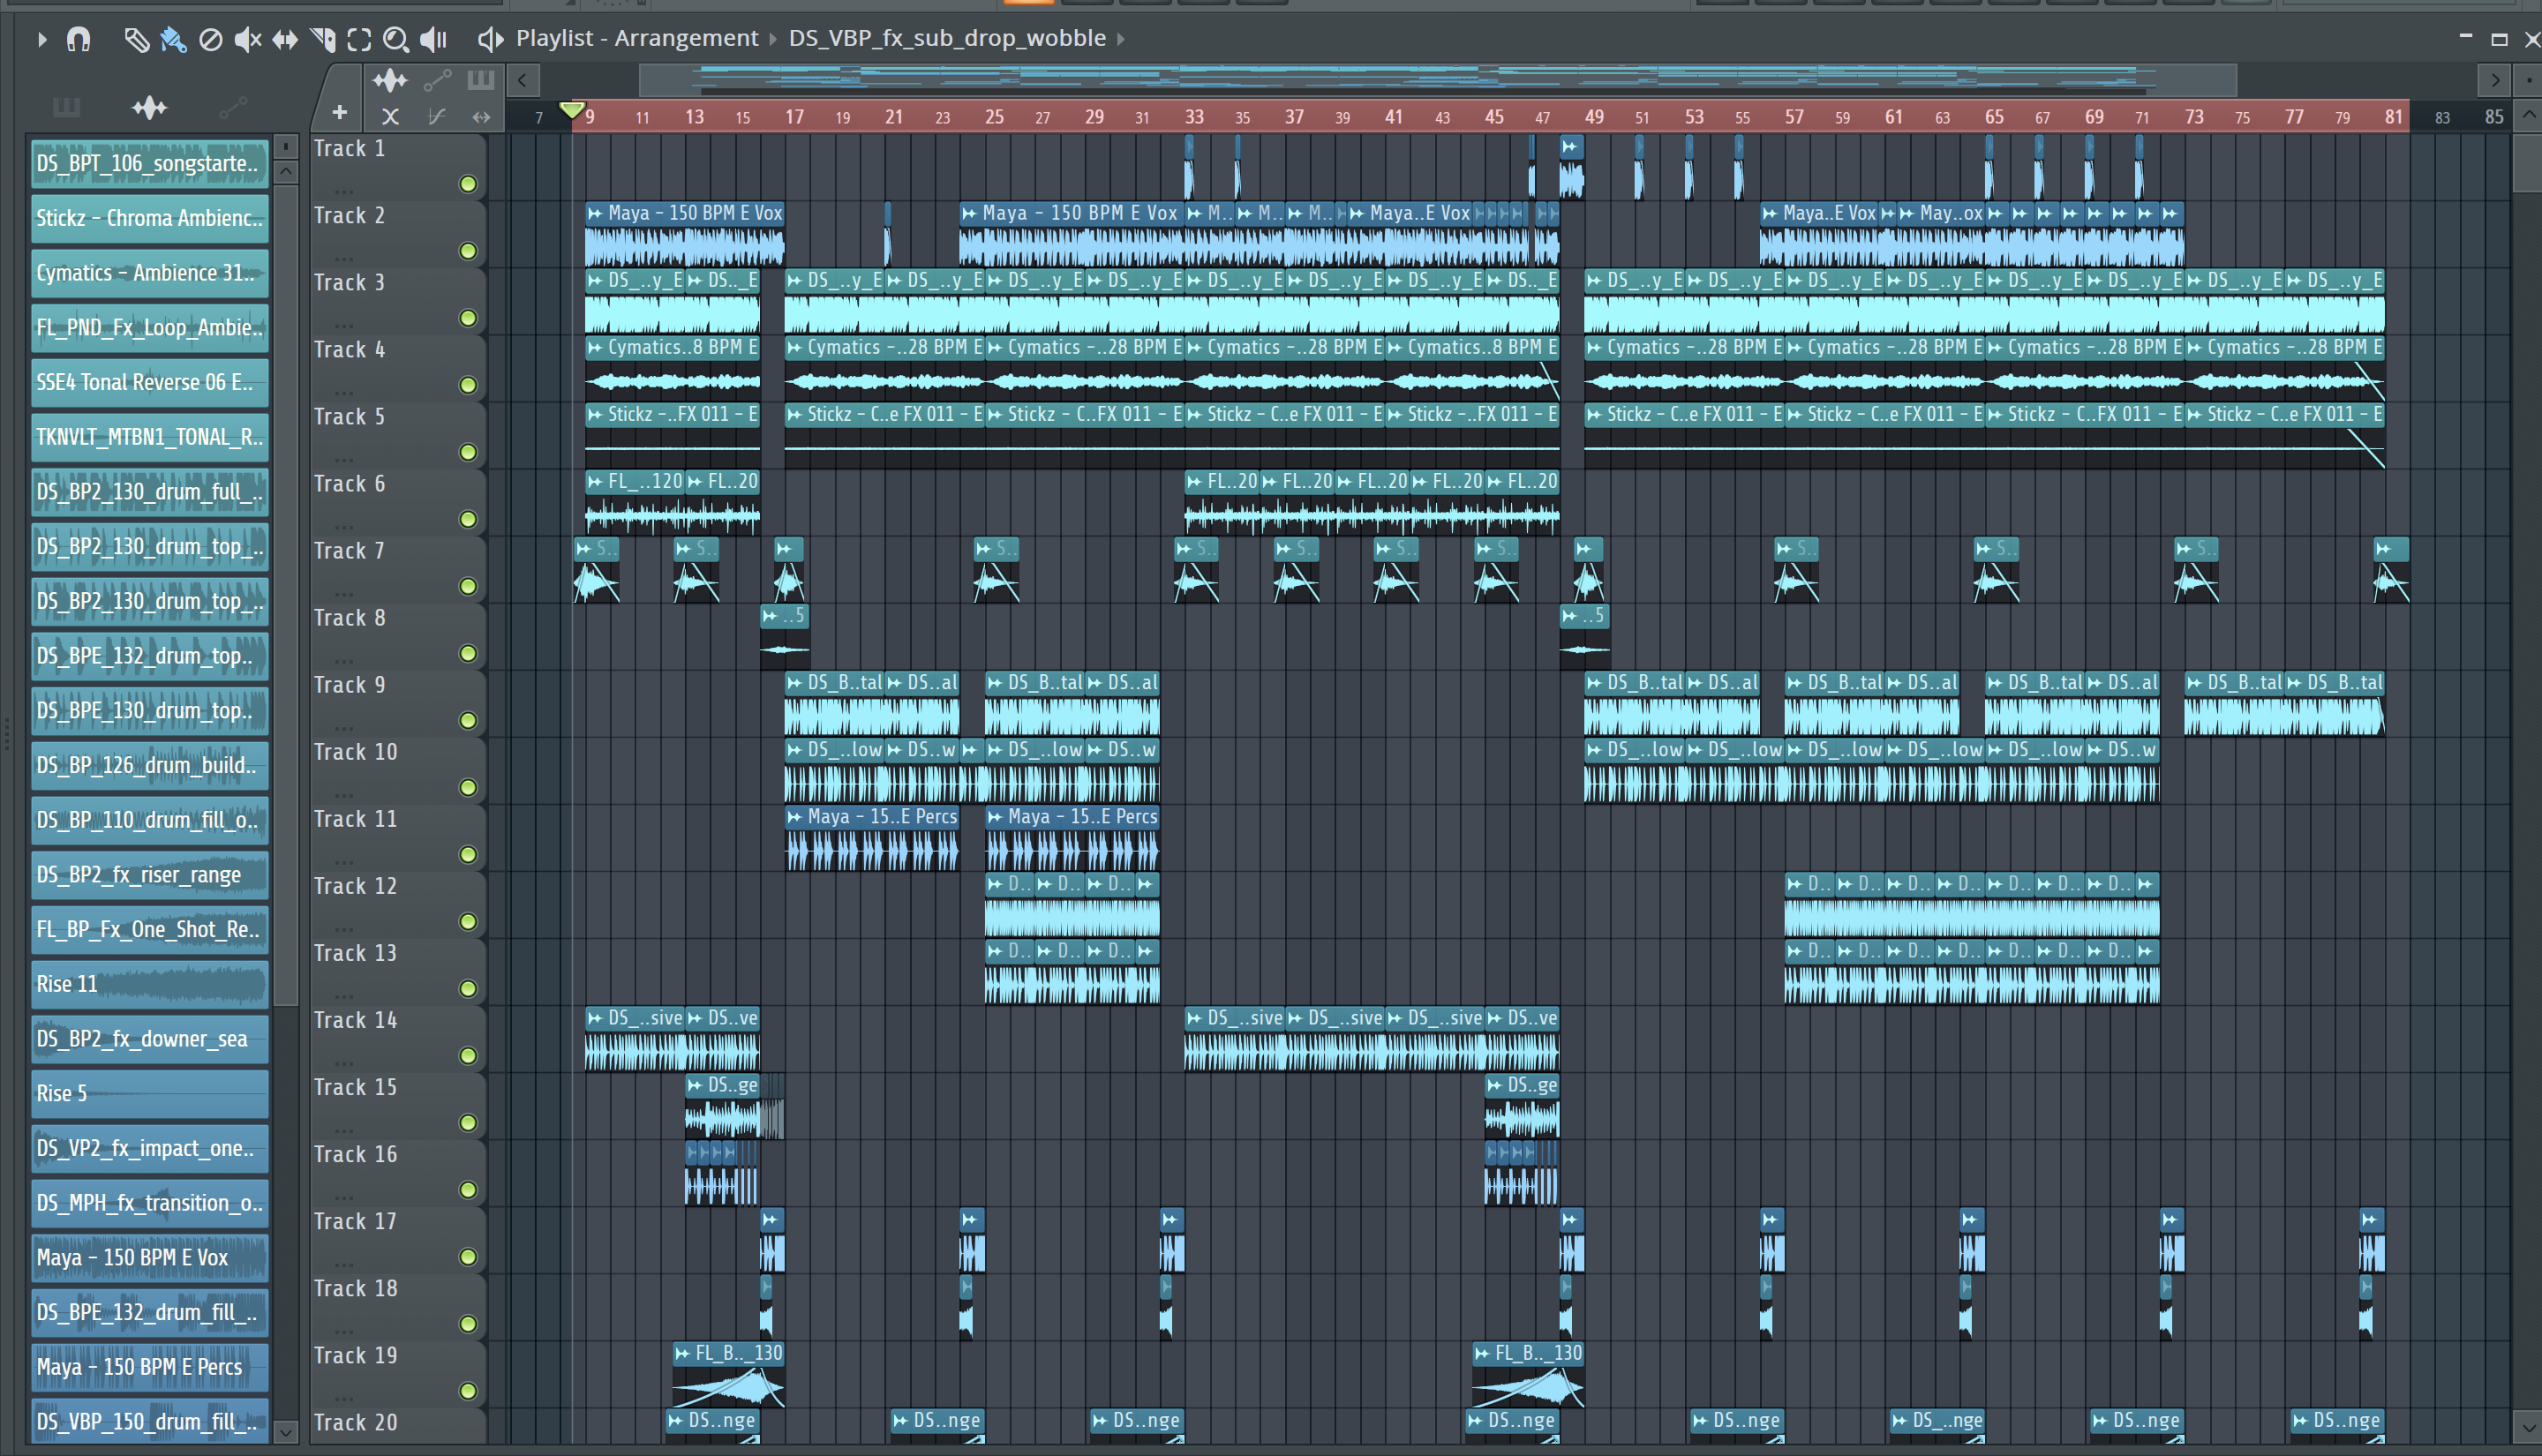The height and width of the screenshot is (1456, 2542).
Task: Jump to bar 49 on the timeline ruler
Action: (x=1594, y=117)
